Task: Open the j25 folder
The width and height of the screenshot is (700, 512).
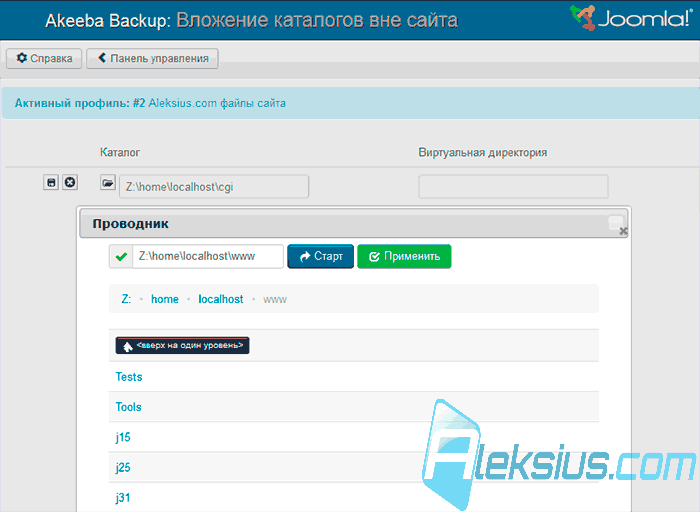Action: point(123,468)
